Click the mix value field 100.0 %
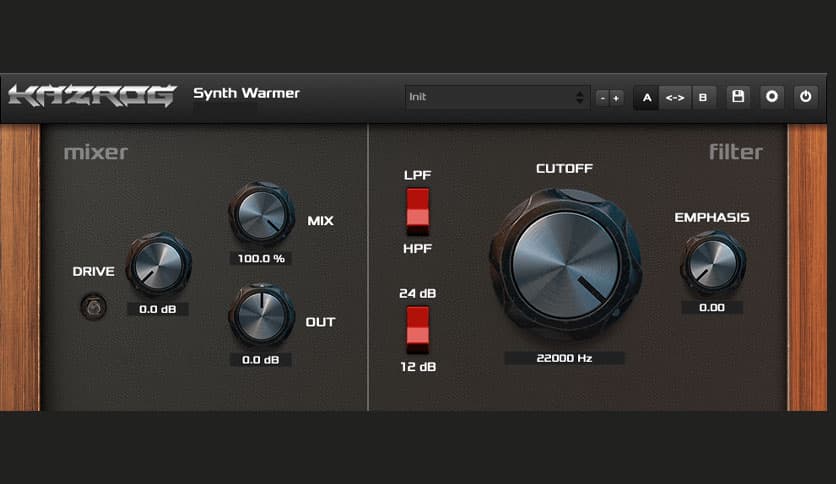Image resolution: width=836 pixels, height=484 pixels. [x=261, y=259]
